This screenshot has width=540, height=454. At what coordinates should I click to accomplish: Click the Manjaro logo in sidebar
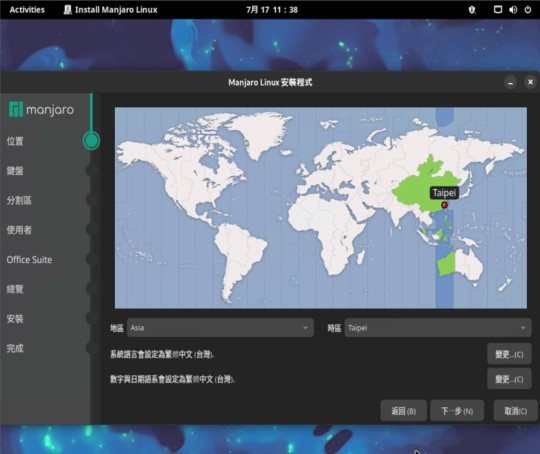coord(41,110)
